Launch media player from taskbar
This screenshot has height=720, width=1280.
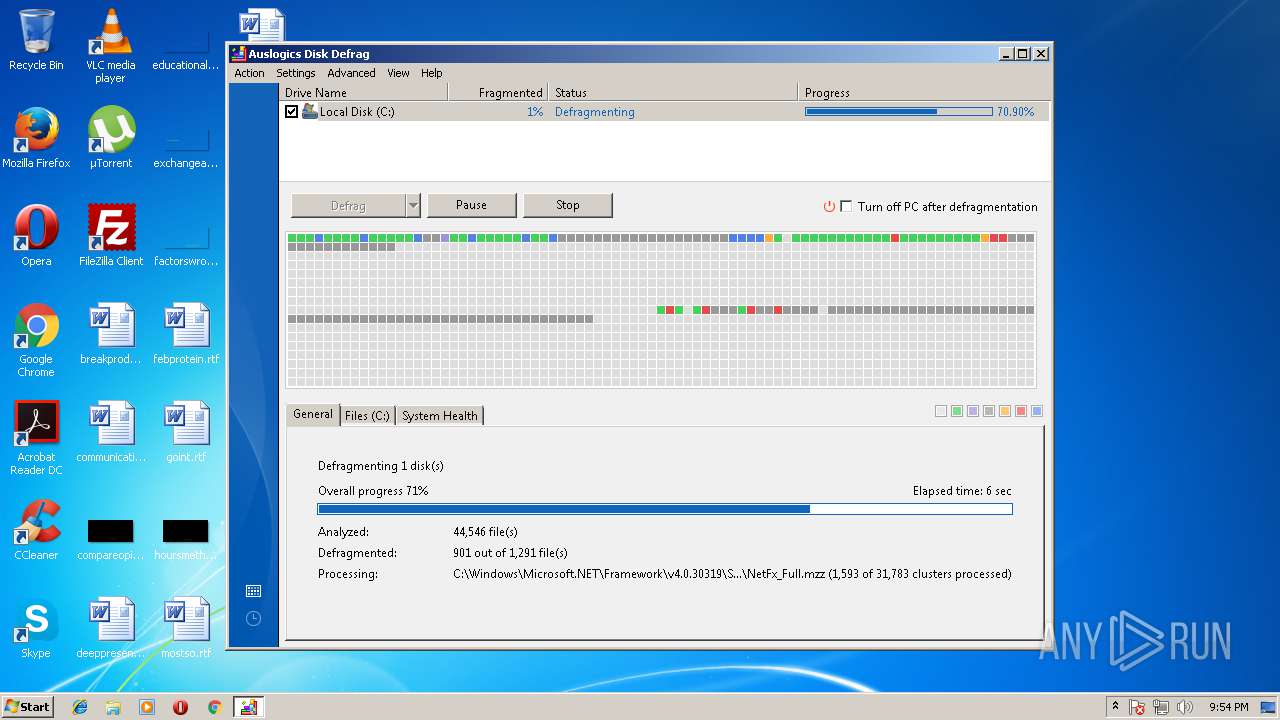tap(147, 707)
